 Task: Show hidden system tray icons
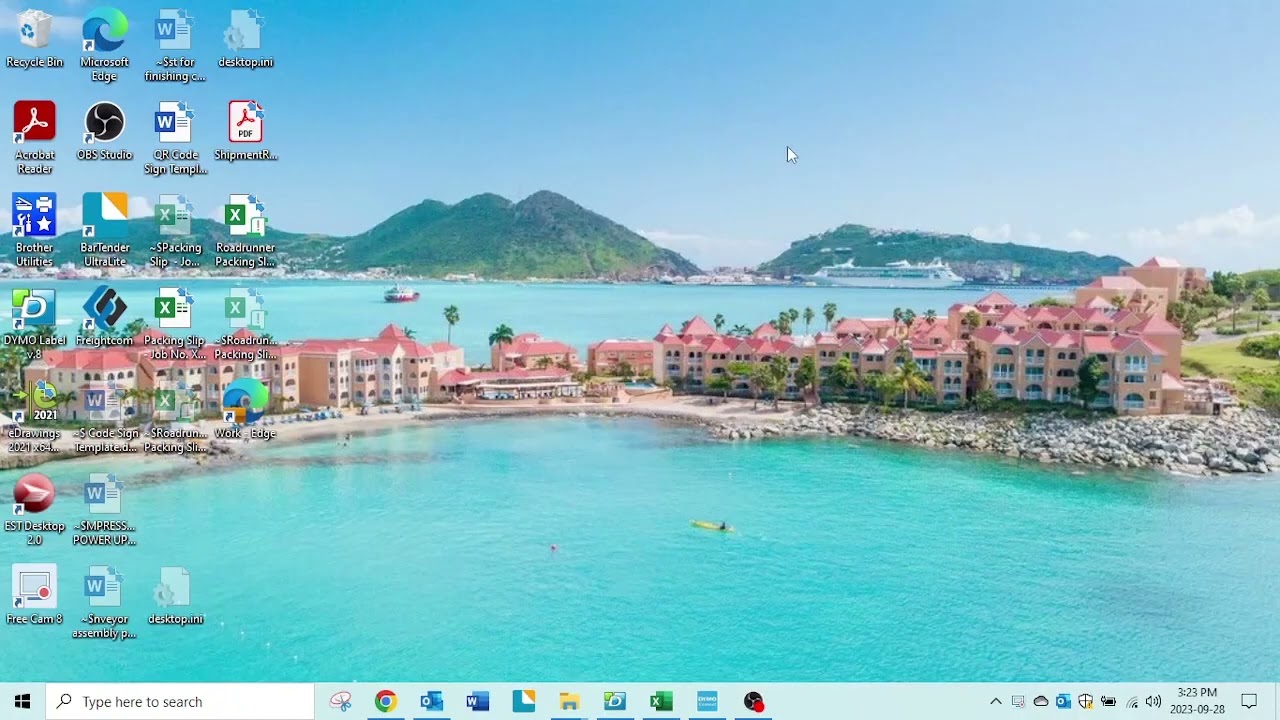pos(995,702)
